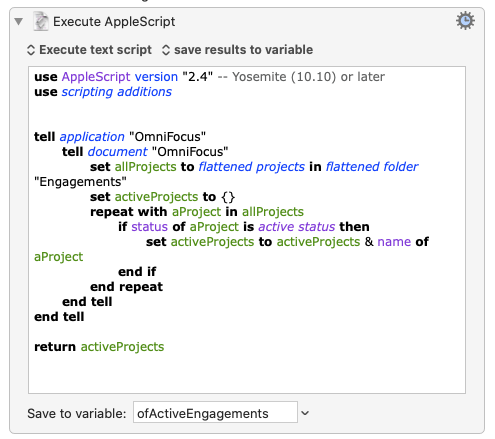The height and width of the screenshot is (439, 495).
Task: Click the "if status of aProject" line
Action: [244, 227]
